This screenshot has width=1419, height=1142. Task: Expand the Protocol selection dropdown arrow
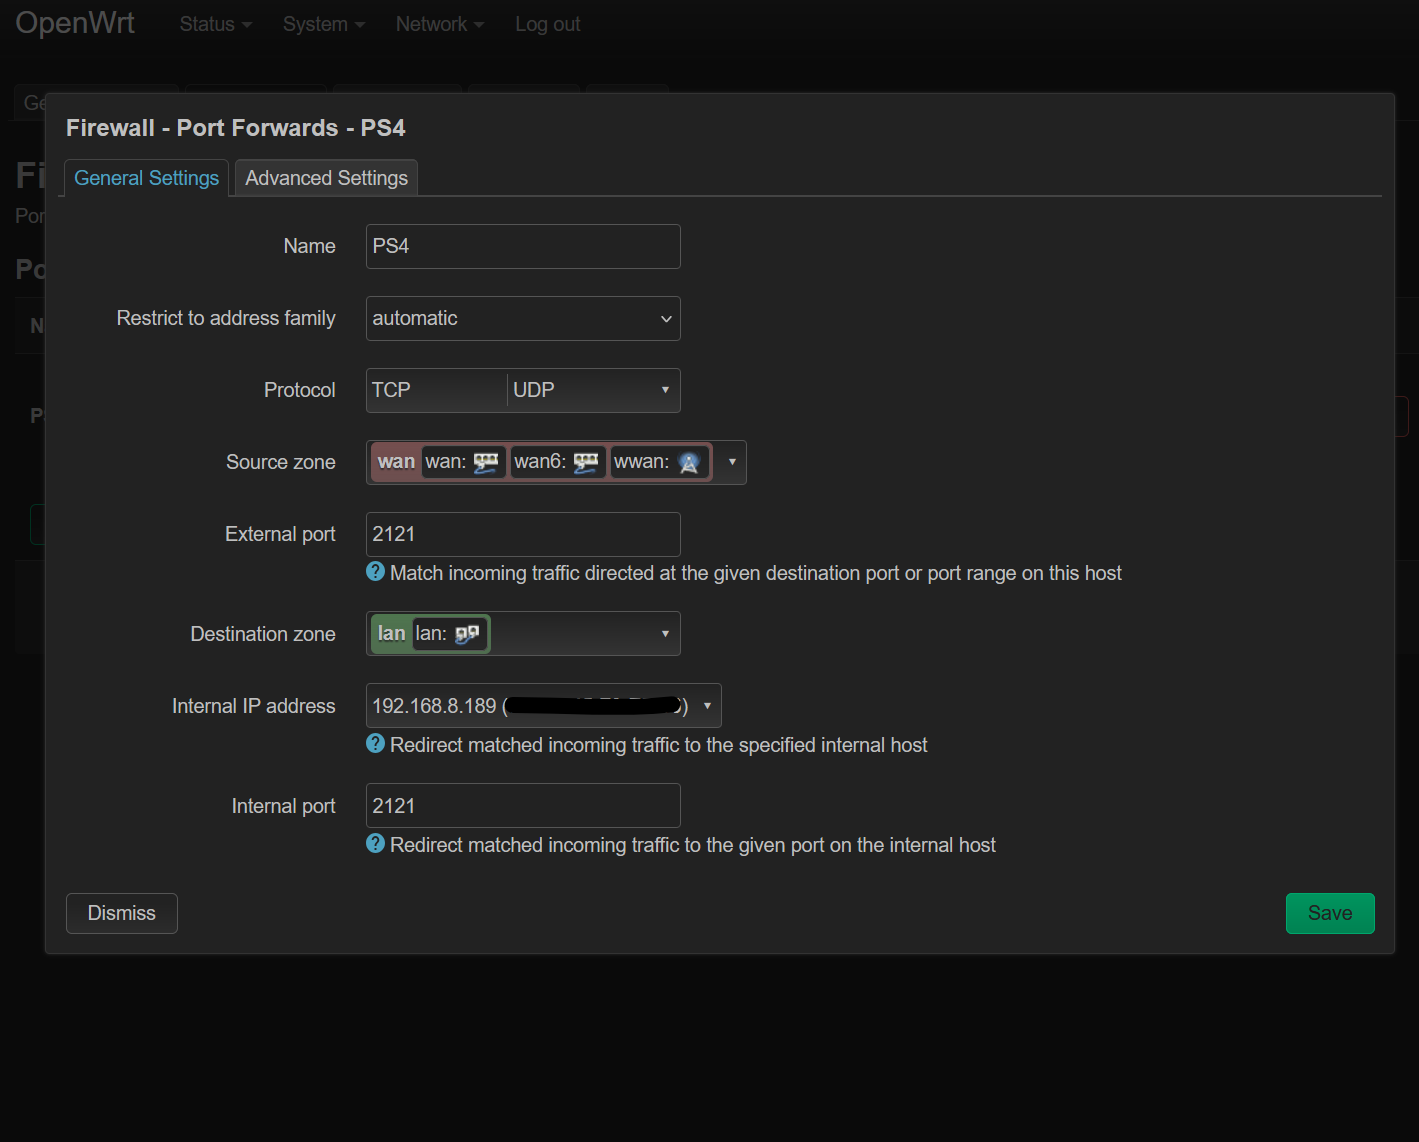click(x=665, y=390)
